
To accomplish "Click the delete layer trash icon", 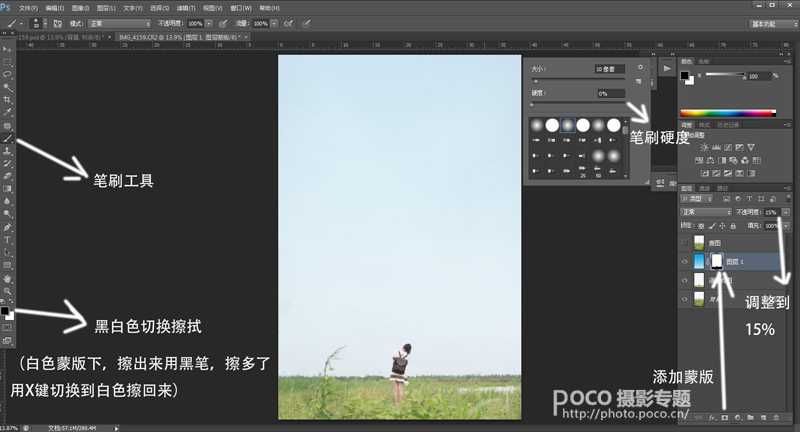I will pyautogui.click(x=776, y=417).
